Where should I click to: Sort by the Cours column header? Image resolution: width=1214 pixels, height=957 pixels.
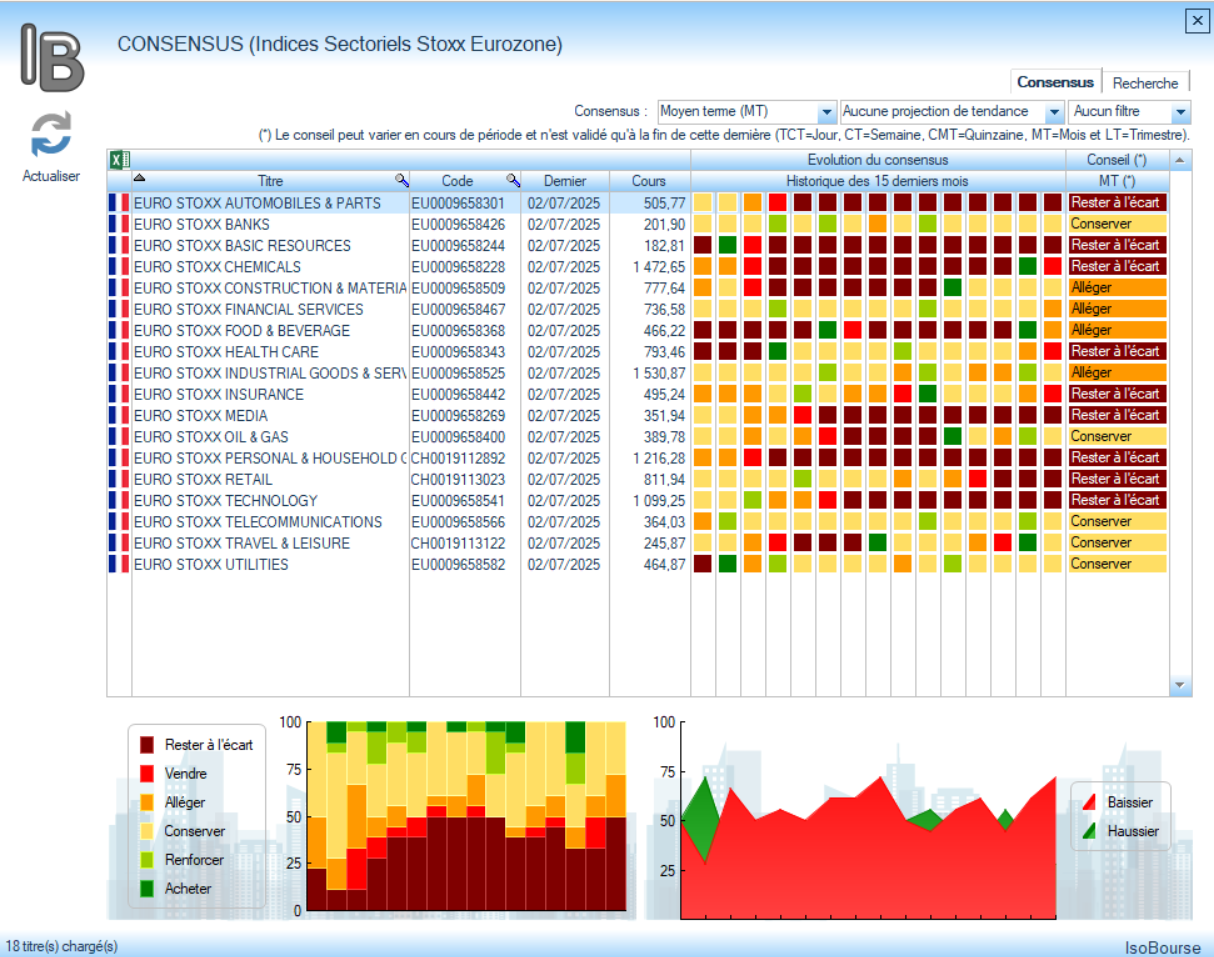[649, 181]
